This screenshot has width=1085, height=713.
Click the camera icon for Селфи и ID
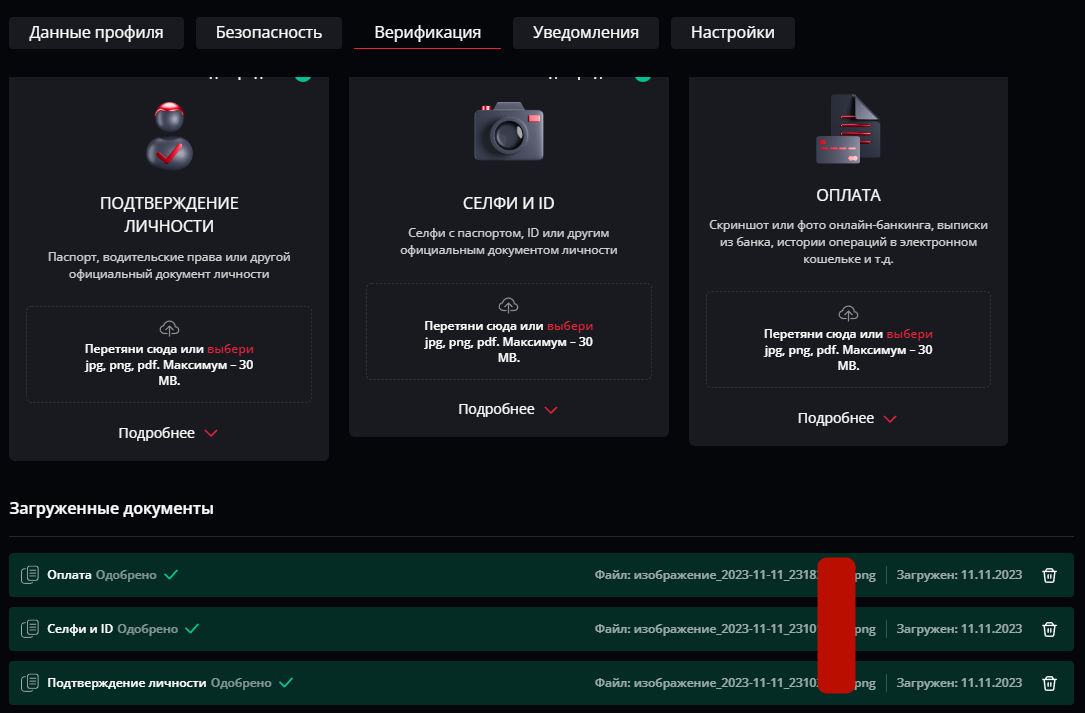coord(509,132)
